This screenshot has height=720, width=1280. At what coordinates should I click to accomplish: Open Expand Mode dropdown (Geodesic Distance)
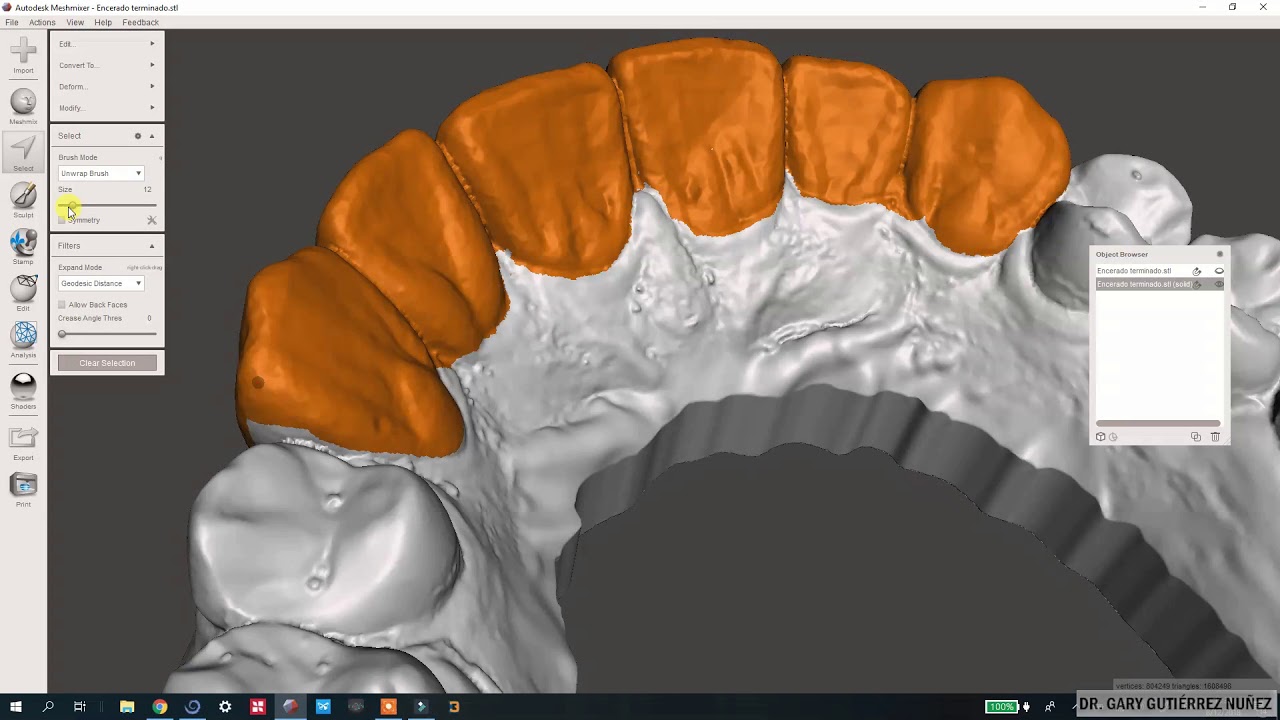pos(101,284)
